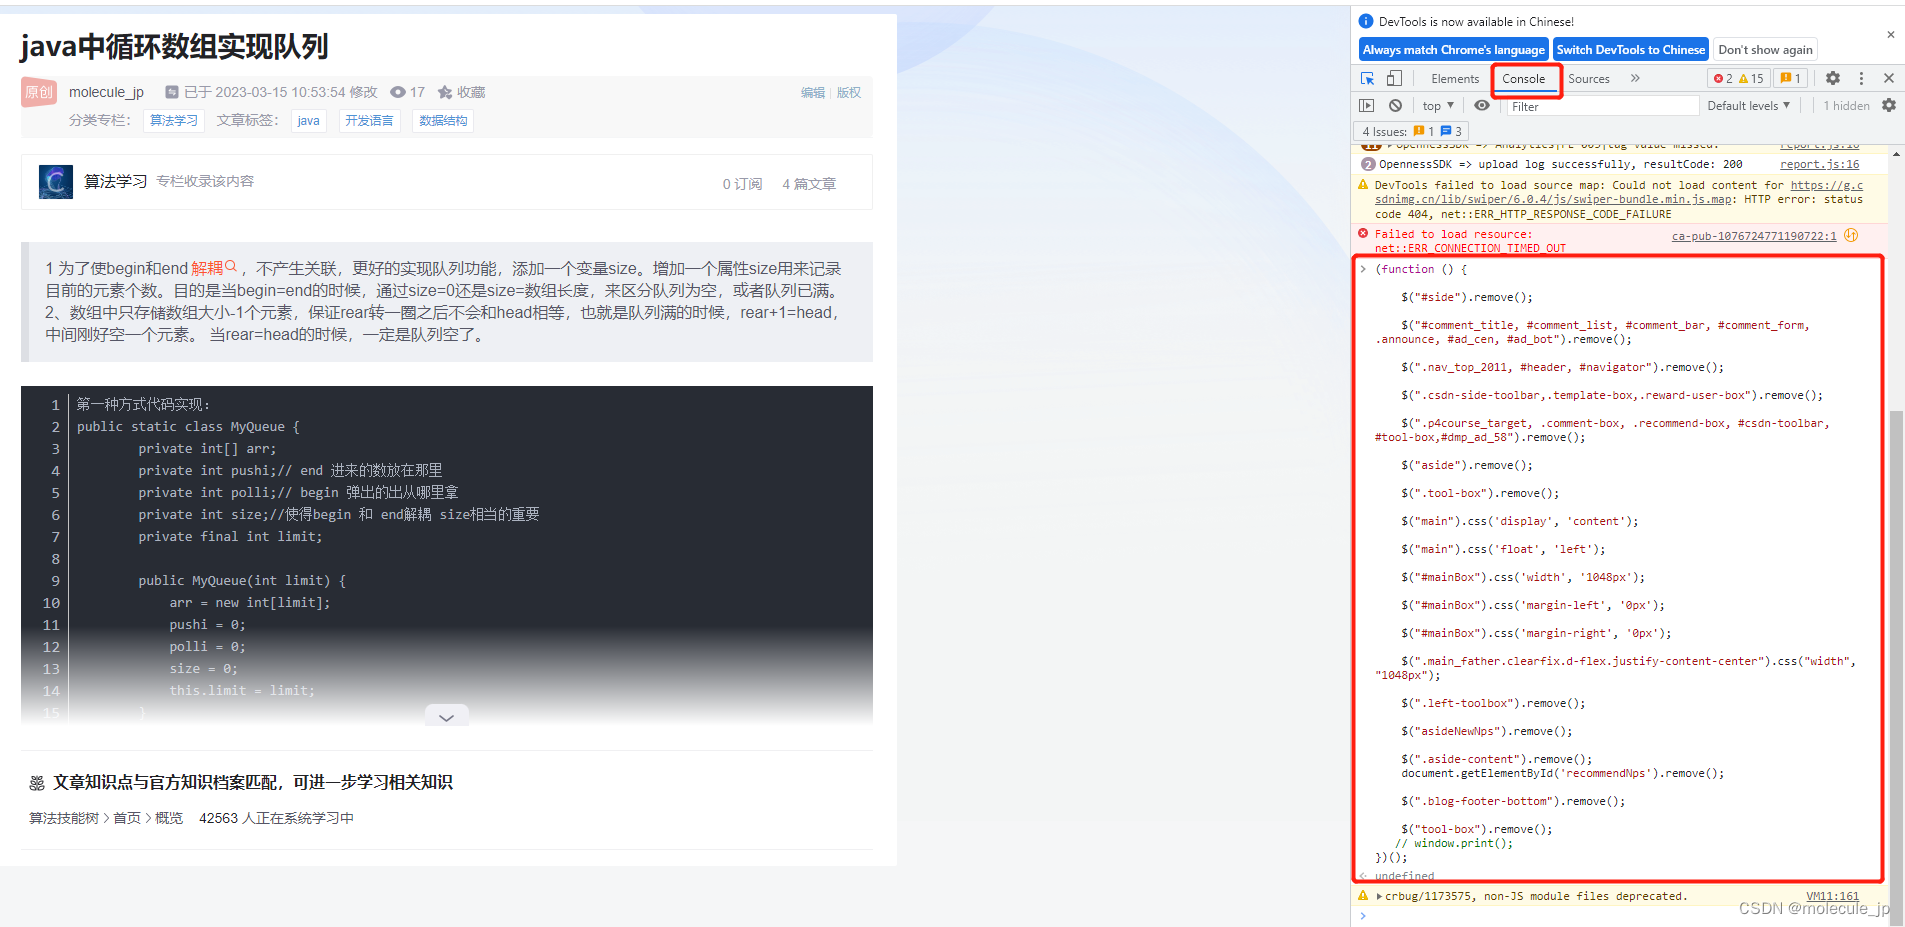This screenshot has height=927, width=1905.
Task: Open swiper-bundle.min.js.map URL link
Action: coord(1619,192)
